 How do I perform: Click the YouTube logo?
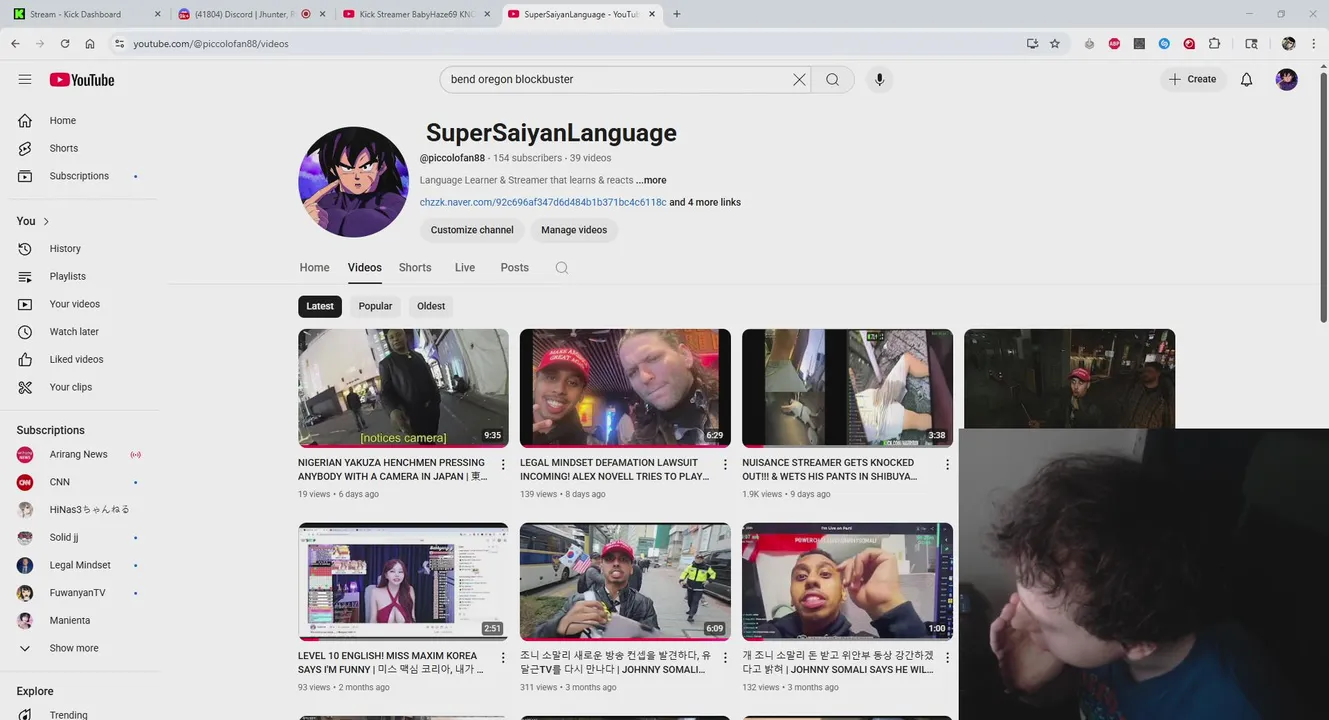click(x=82, y=80)
